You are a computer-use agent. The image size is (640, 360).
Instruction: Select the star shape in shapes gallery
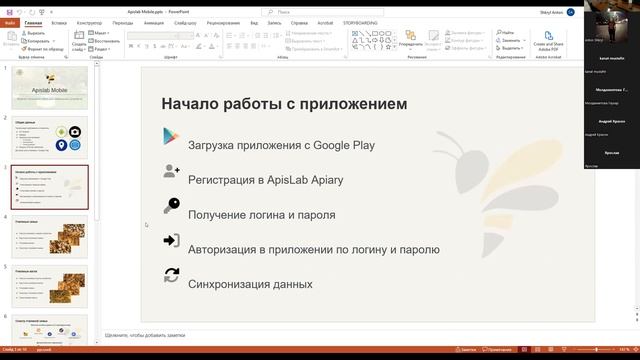(x=388, y=47)
